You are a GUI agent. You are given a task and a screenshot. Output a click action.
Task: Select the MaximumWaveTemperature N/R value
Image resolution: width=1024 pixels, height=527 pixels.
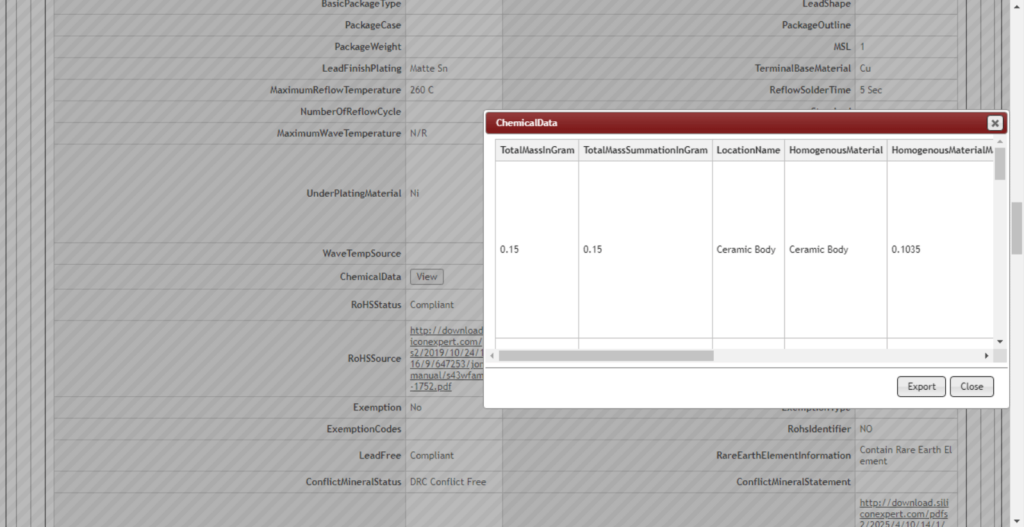[x=419, y=133]
